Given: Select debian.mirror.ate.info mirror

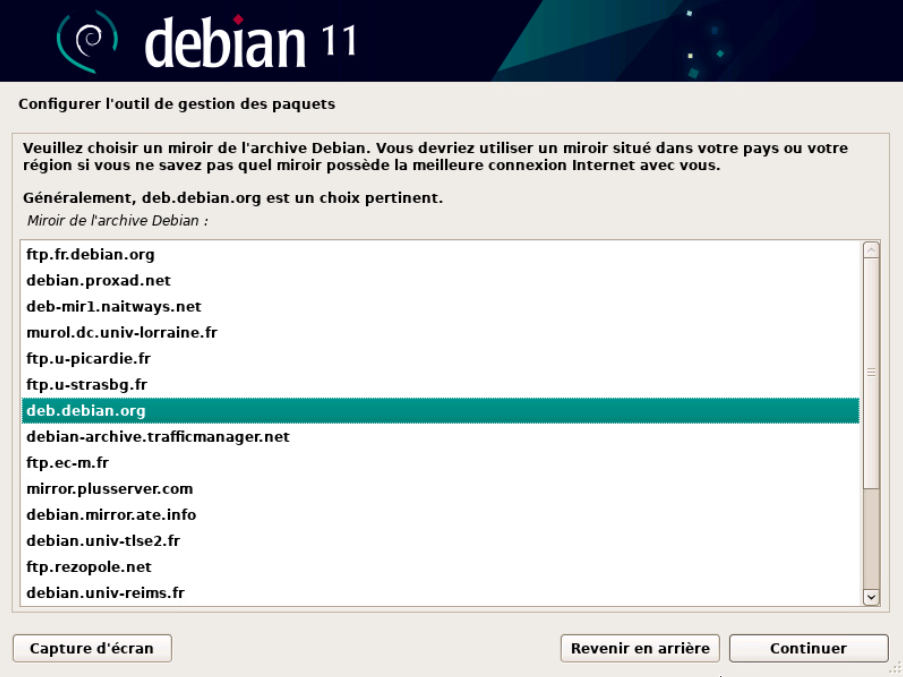Looking at the screenshot, I should click(x=111, y=515).
